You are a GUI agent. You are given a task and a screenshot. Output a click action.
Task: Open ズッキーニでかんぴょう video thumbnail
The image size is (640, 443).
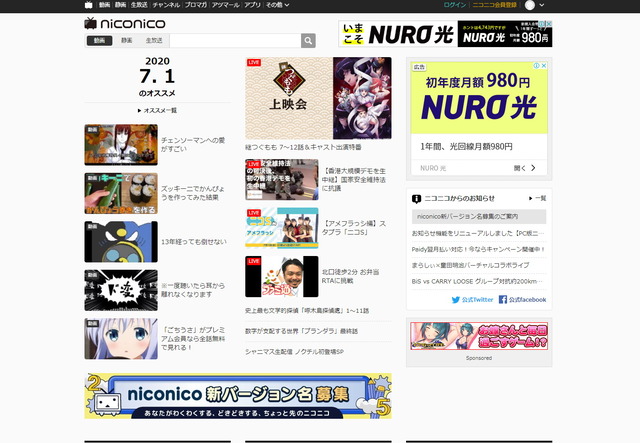pos(121,194)
